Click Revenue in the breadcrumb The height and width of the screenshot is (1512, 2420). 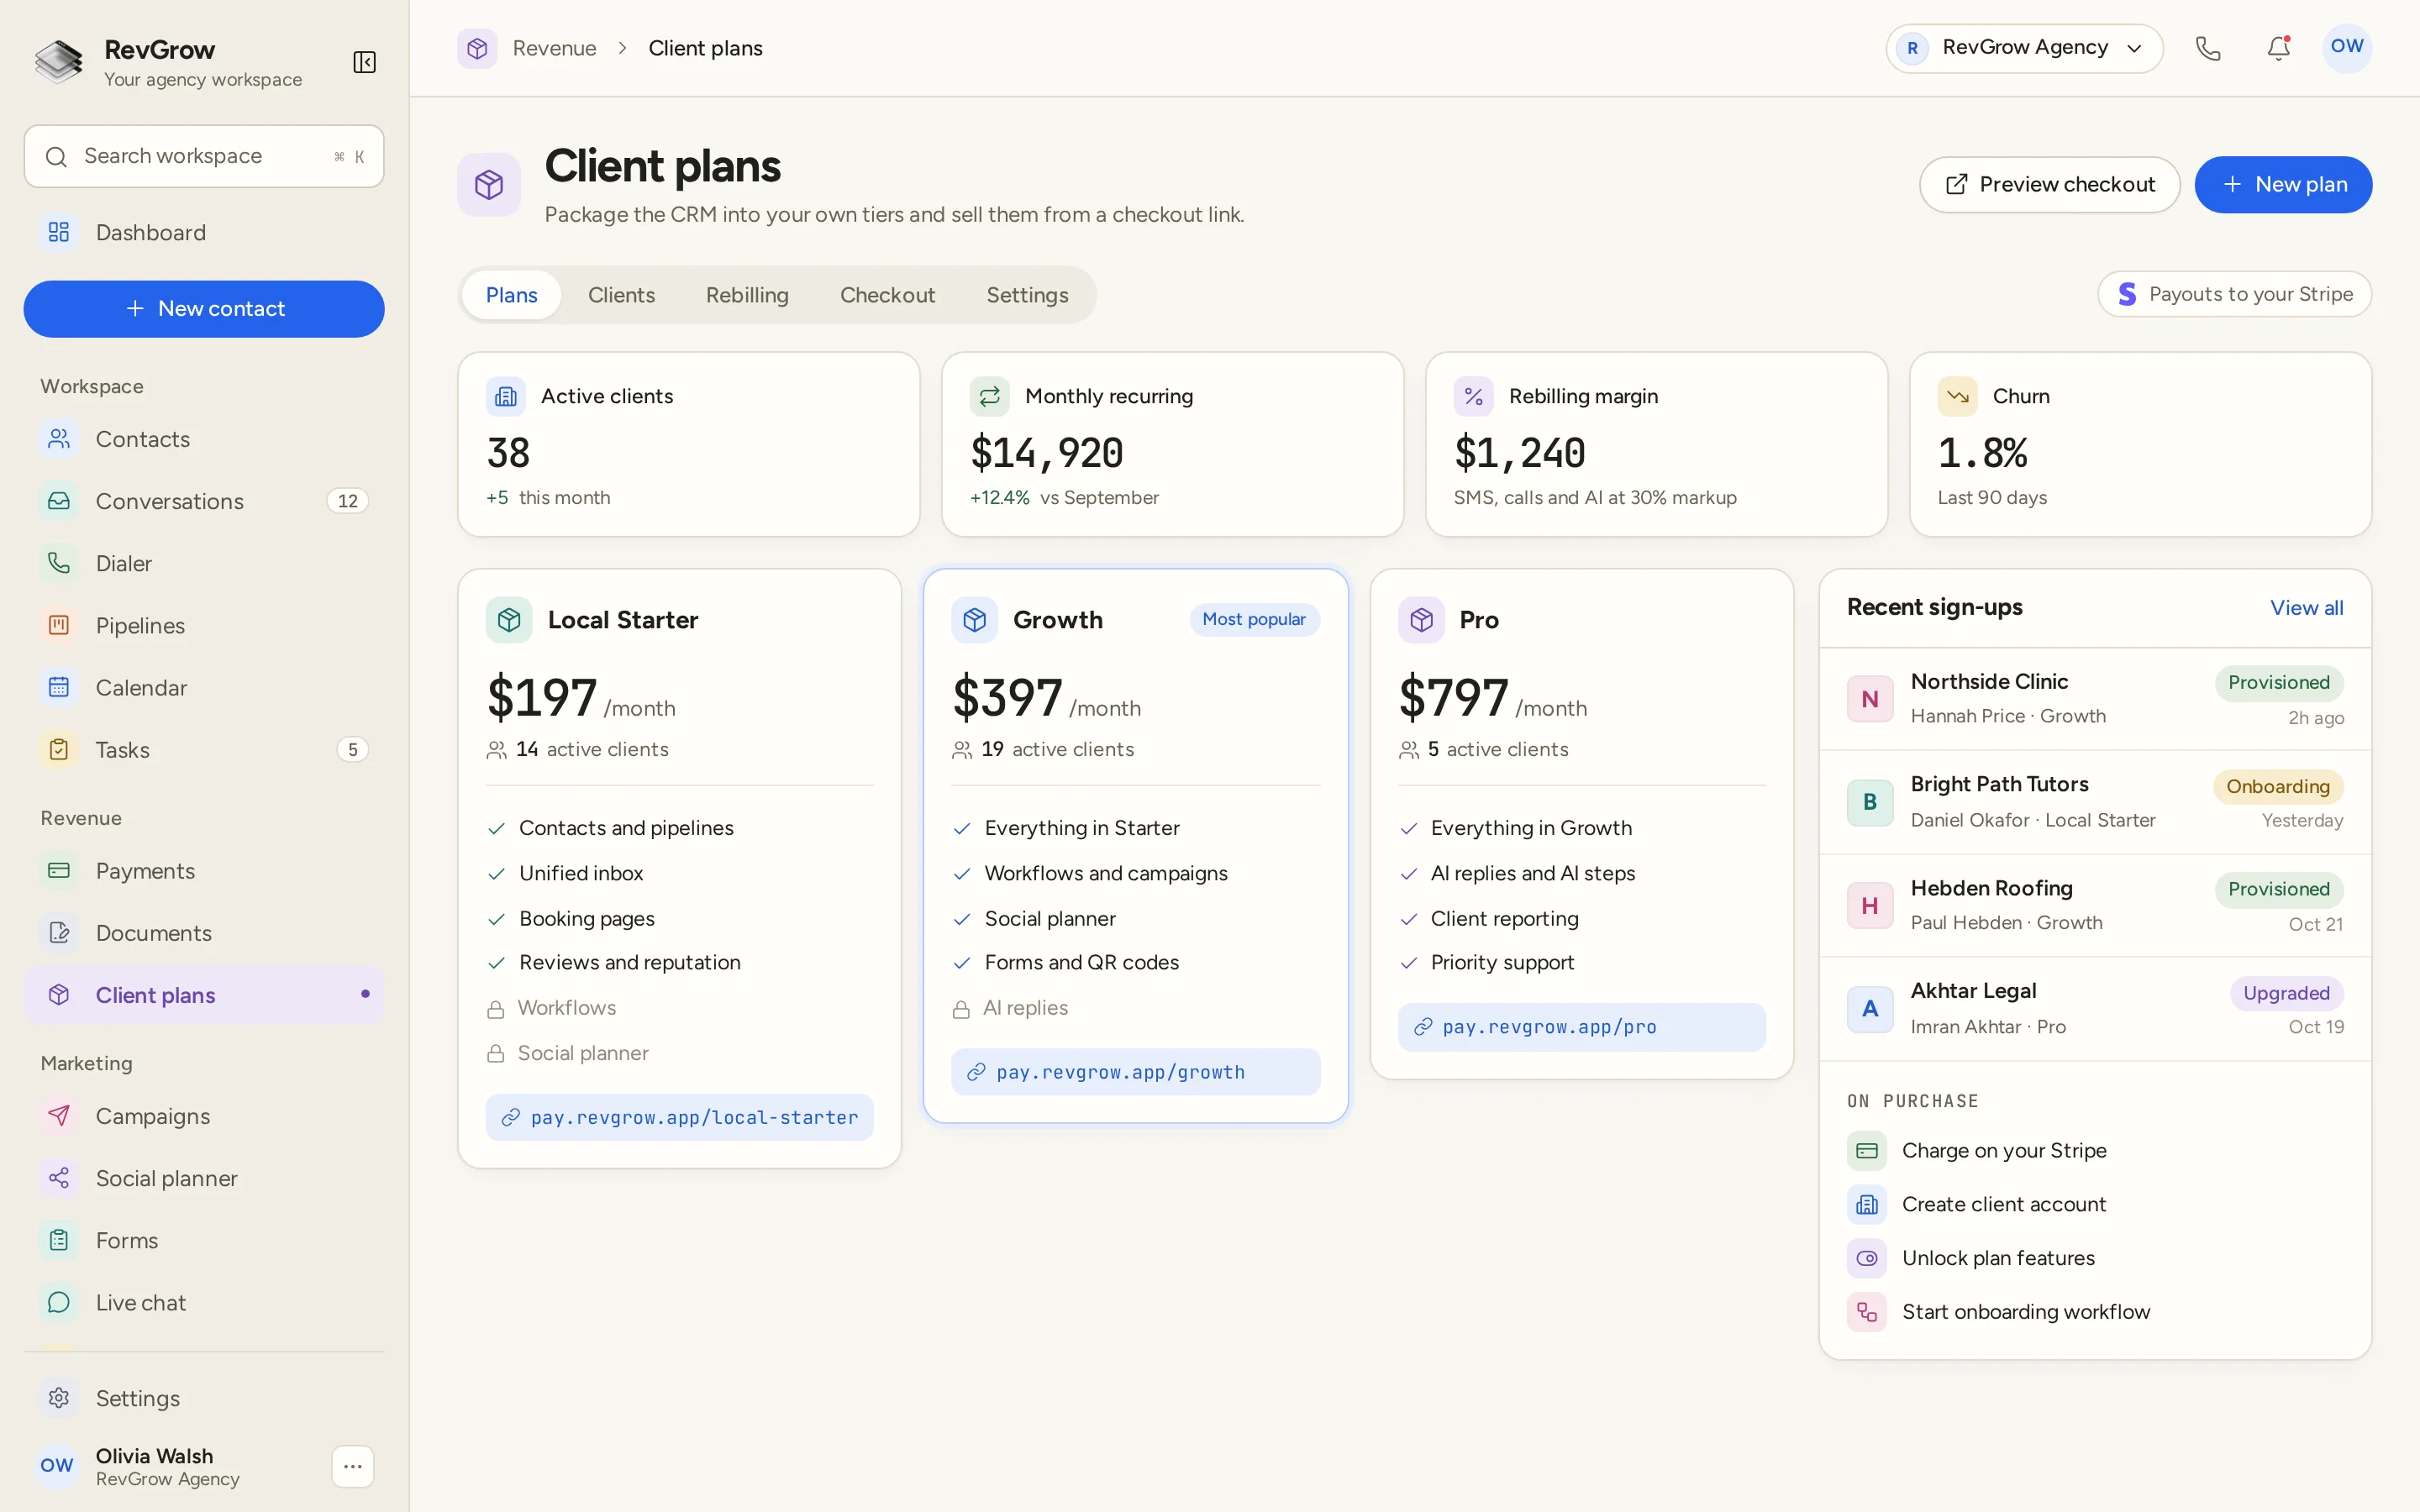[554, 48]
